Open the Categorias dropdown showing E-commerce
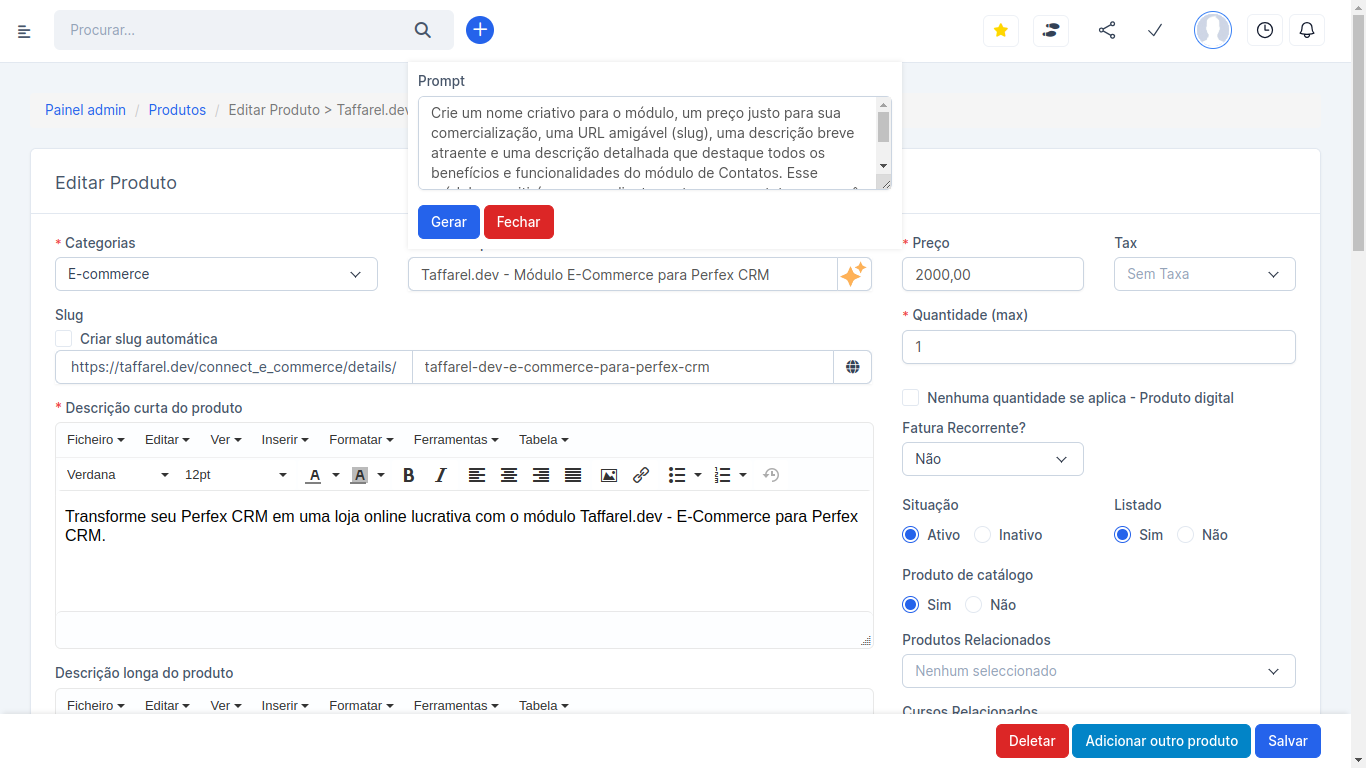The width and height of the screenshot is (1366, 768). click(x=216, y=273)
